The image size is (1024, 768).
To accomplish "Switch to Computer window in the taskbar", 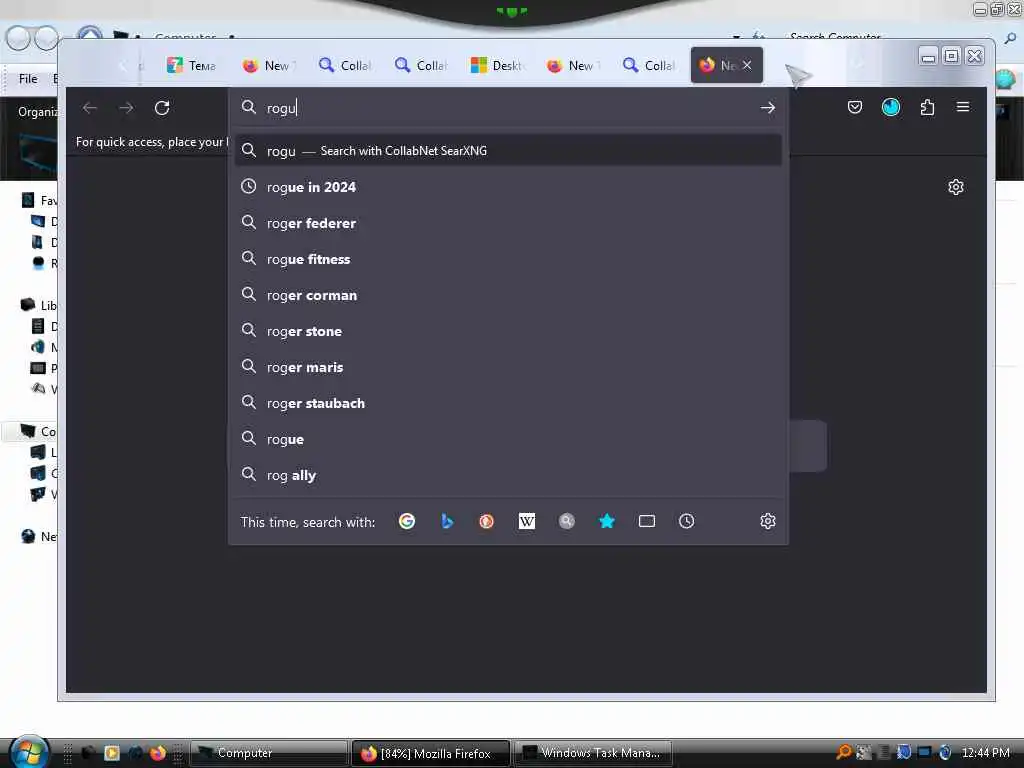I will 269,753.
